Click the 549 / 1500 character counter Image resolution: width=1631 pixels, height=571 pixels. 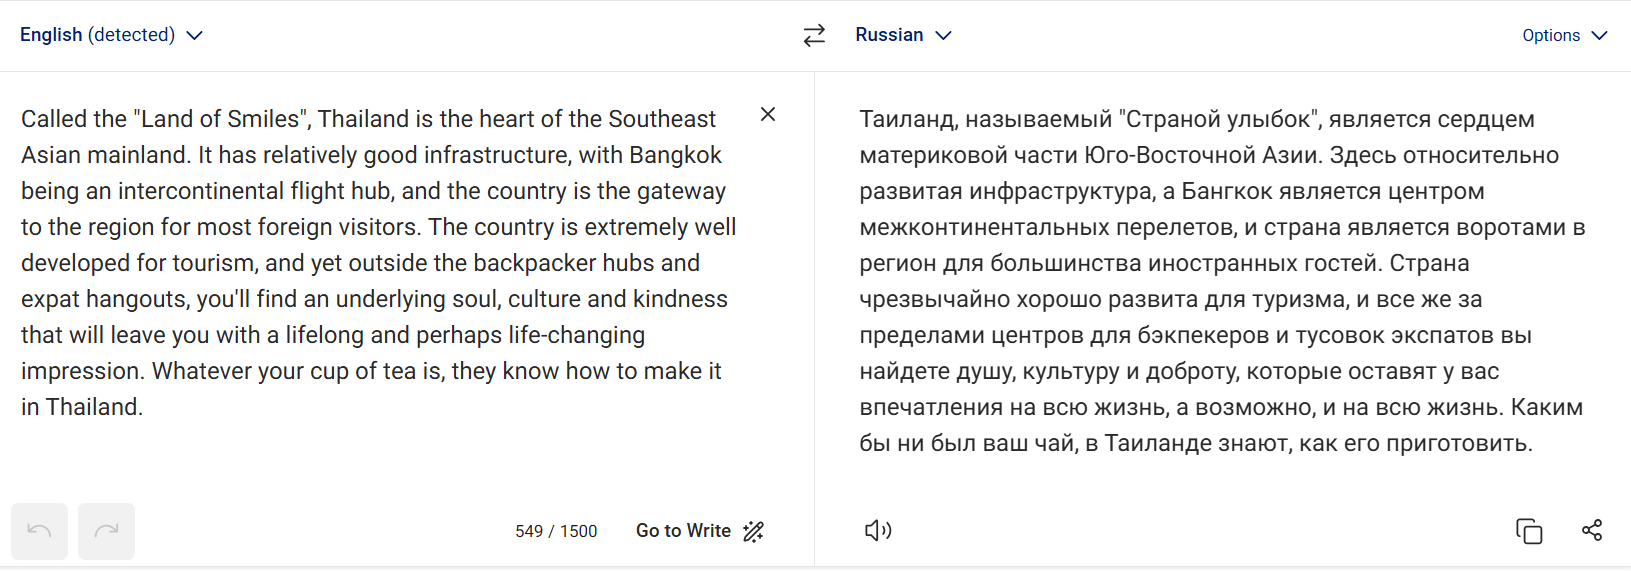(x=556, y=531)
